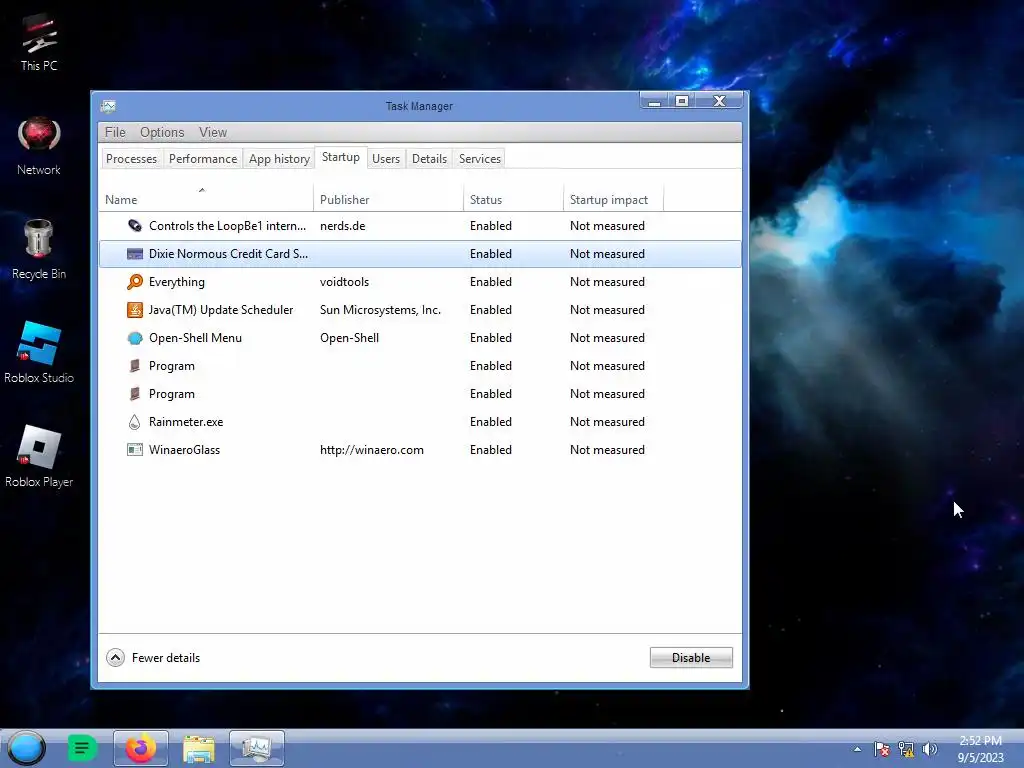Select the Startup tab

pyautogui.click(x=341, y=157)
